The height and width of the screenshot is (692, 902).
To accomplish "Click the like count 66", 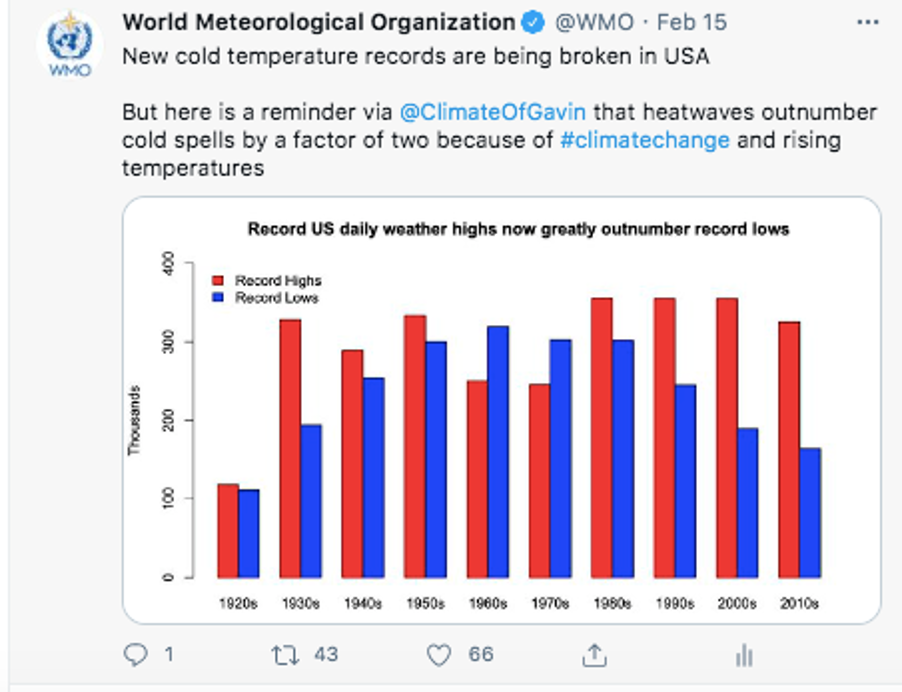I will click(481, 655).
